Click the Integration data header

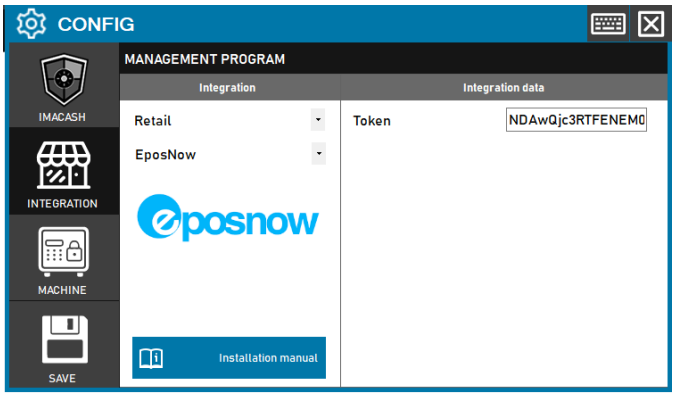click(x=503, y=88)
